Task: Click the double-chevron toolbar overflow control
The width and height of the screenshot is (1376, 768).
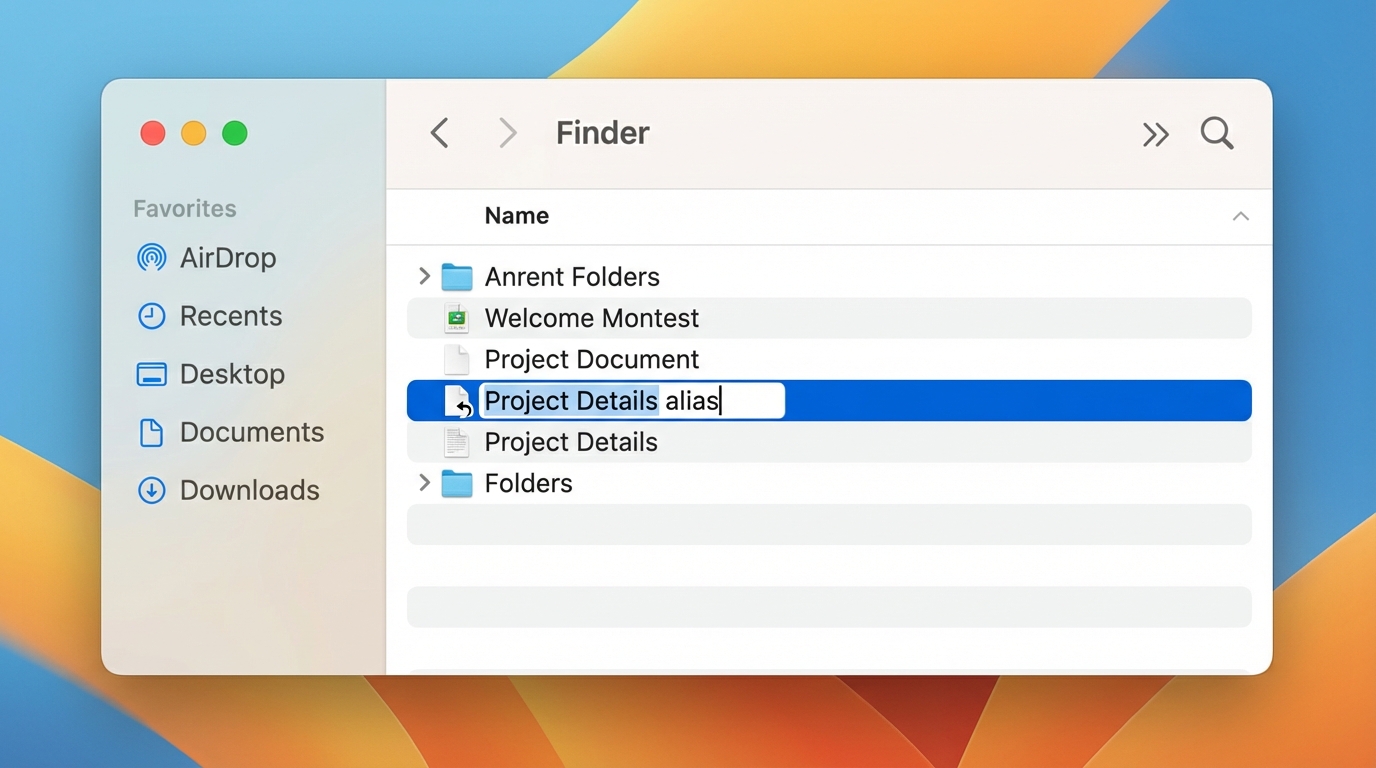Action: click(x=1156, y=133)
